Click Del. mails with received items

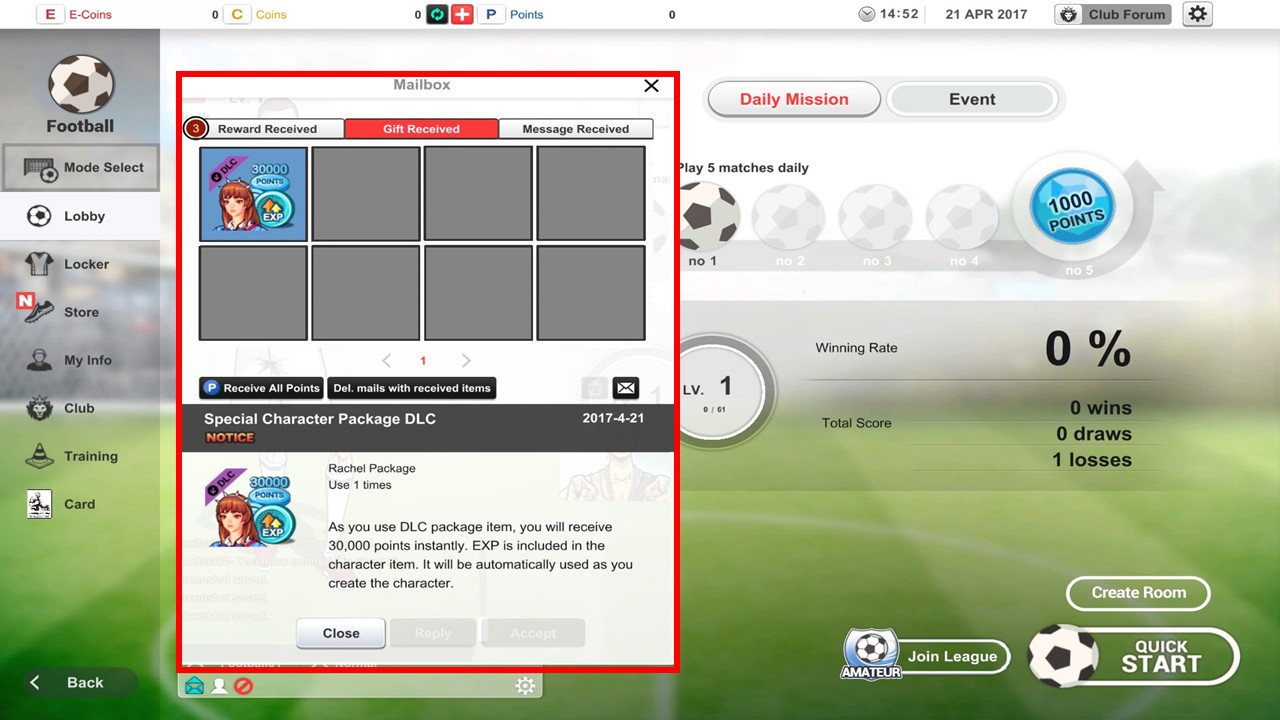[x=412, y=388]
